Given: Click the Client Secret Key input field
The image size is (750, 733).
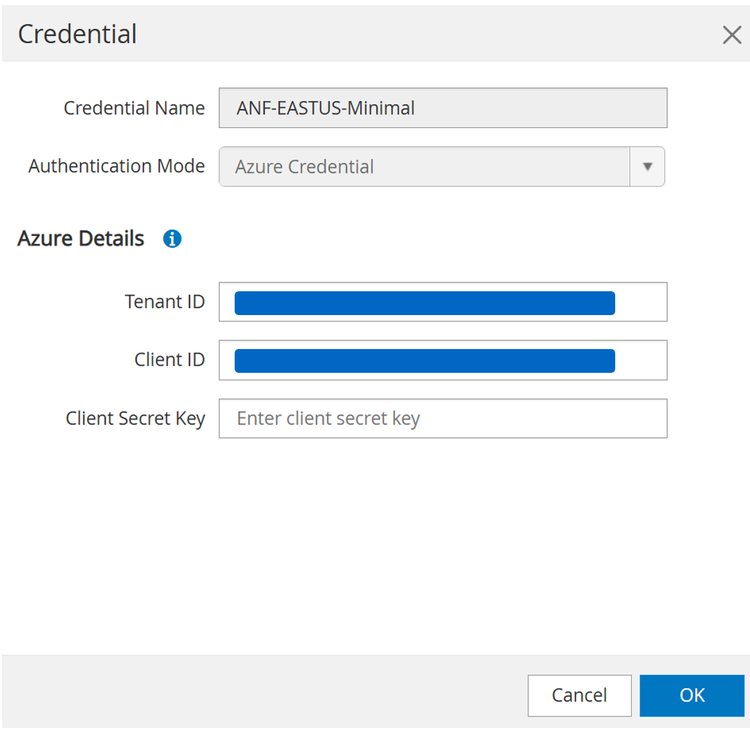Looking at the screenshot, I should (x=442, y=419).
